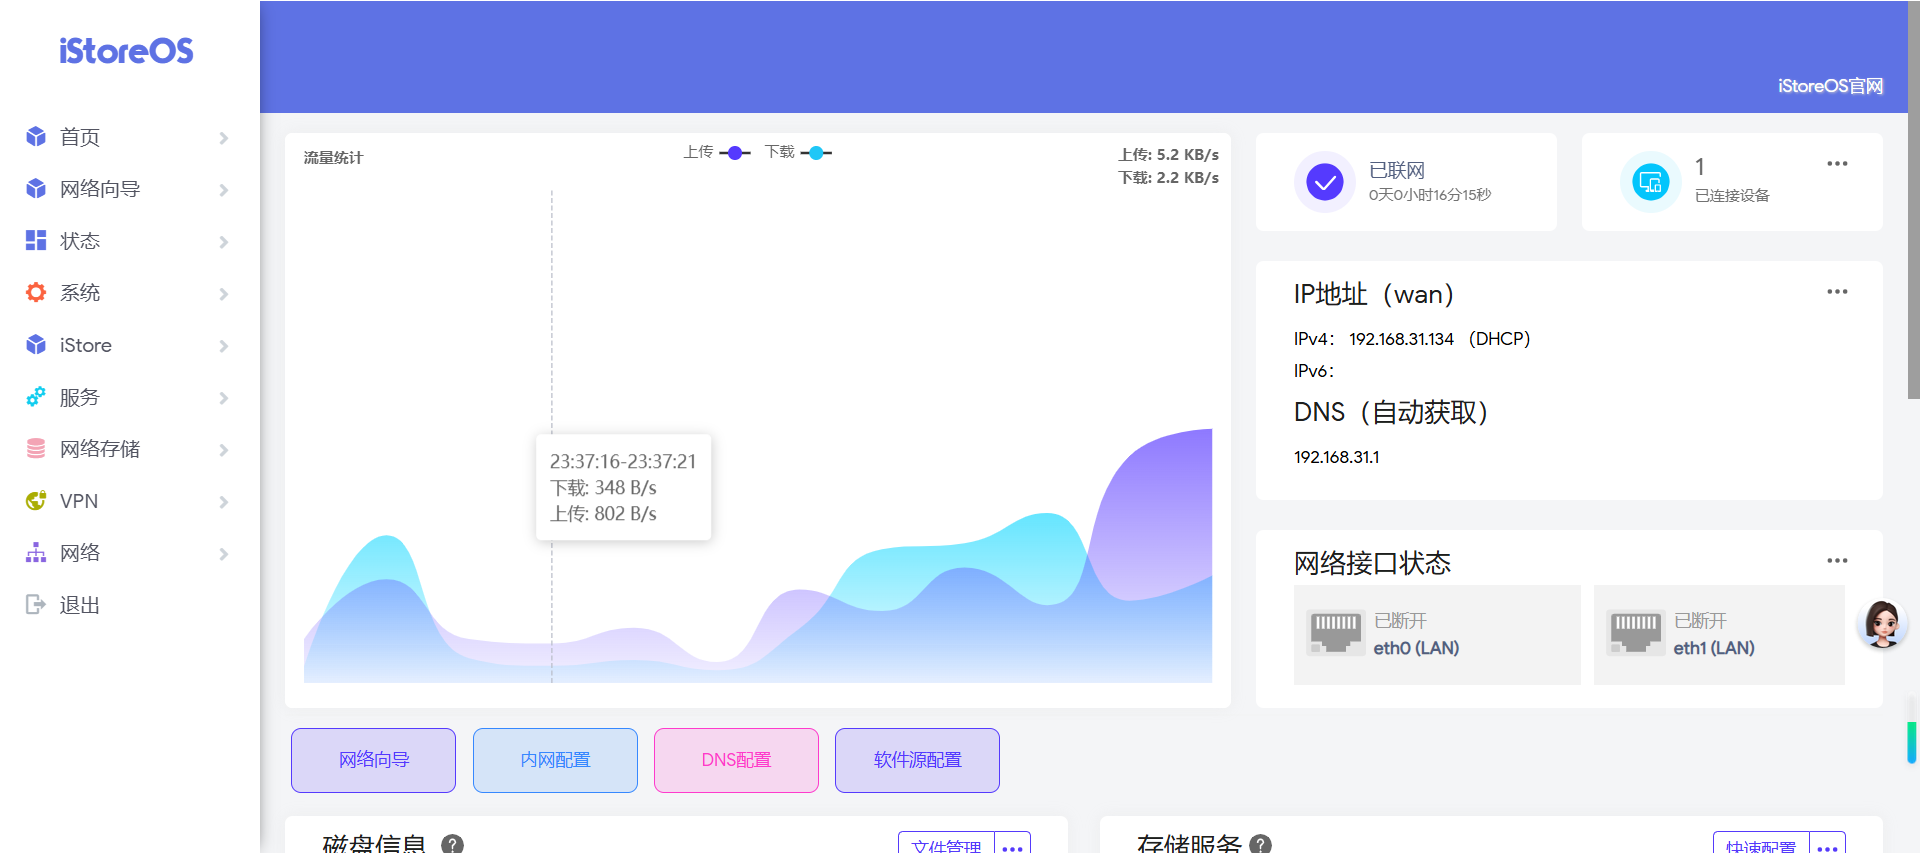The image size is (1920, 853).
Task: Toggle the 下载 series in chart legend
Action: (x=798, y=153)
